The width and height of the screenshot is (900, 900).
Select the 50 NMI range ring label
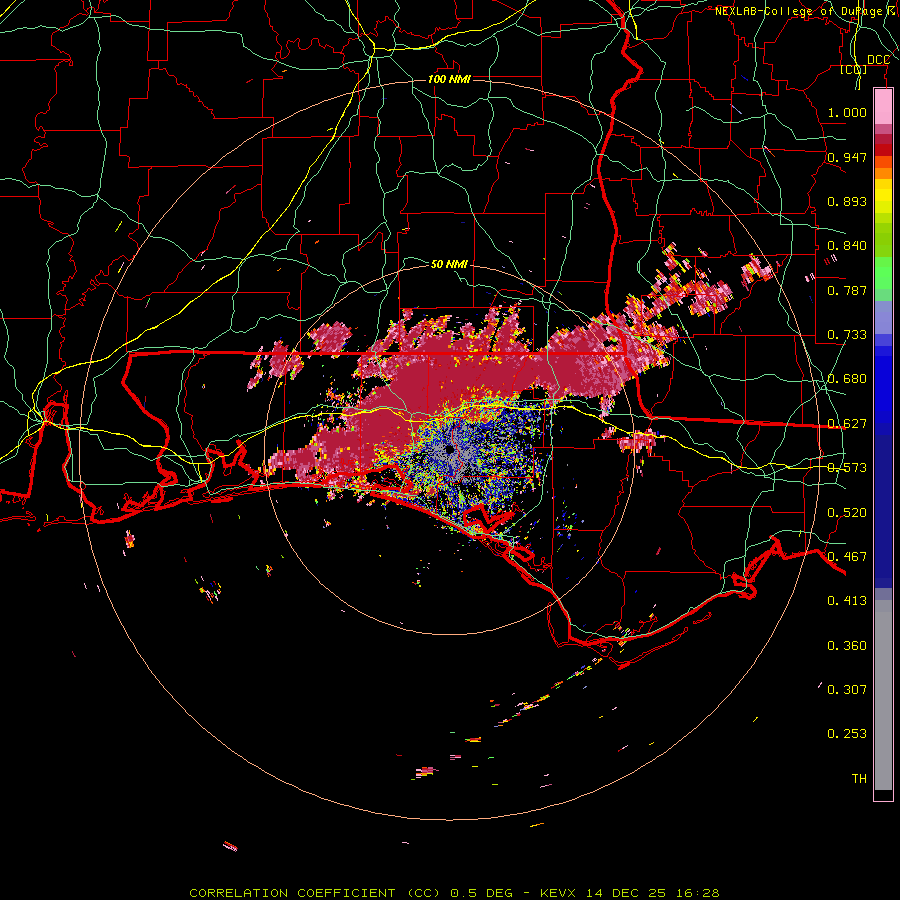(x=449, y=264)
